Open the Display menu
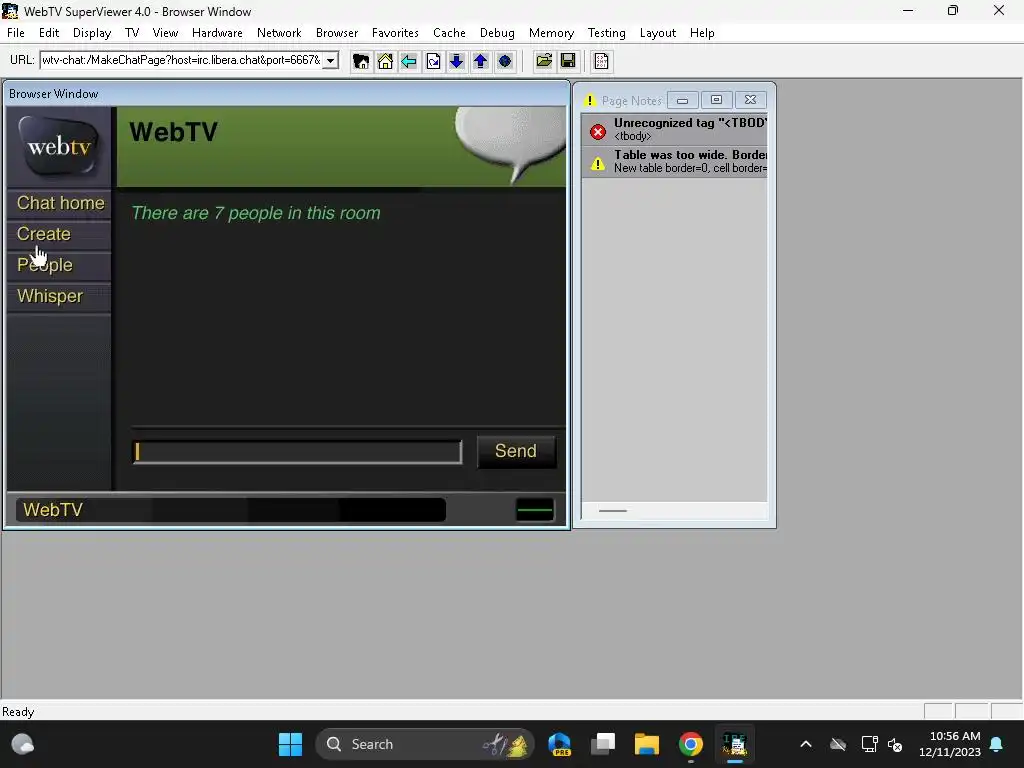The height and width of the screenshot is (768, 1024). click(91, 33)
